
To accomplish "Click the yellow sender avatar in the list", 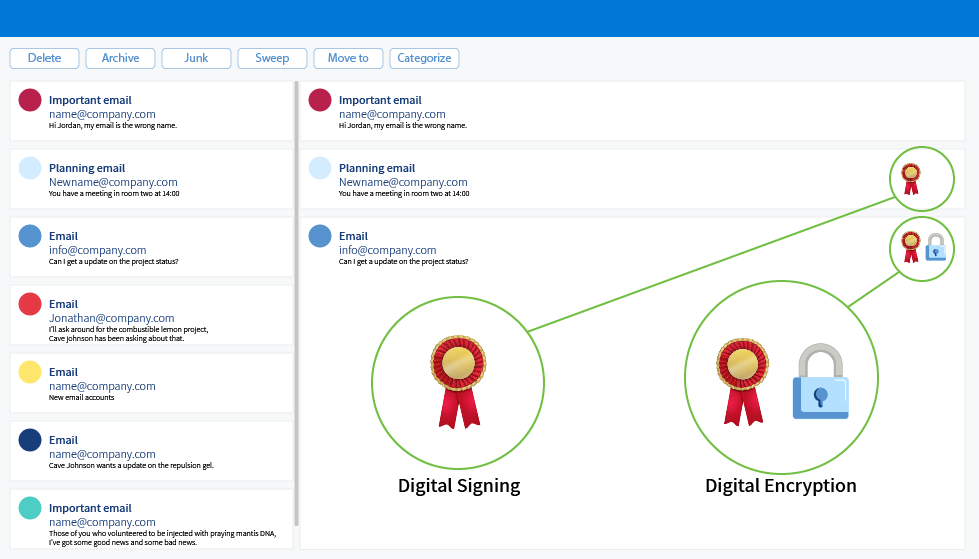I will 30,372.
